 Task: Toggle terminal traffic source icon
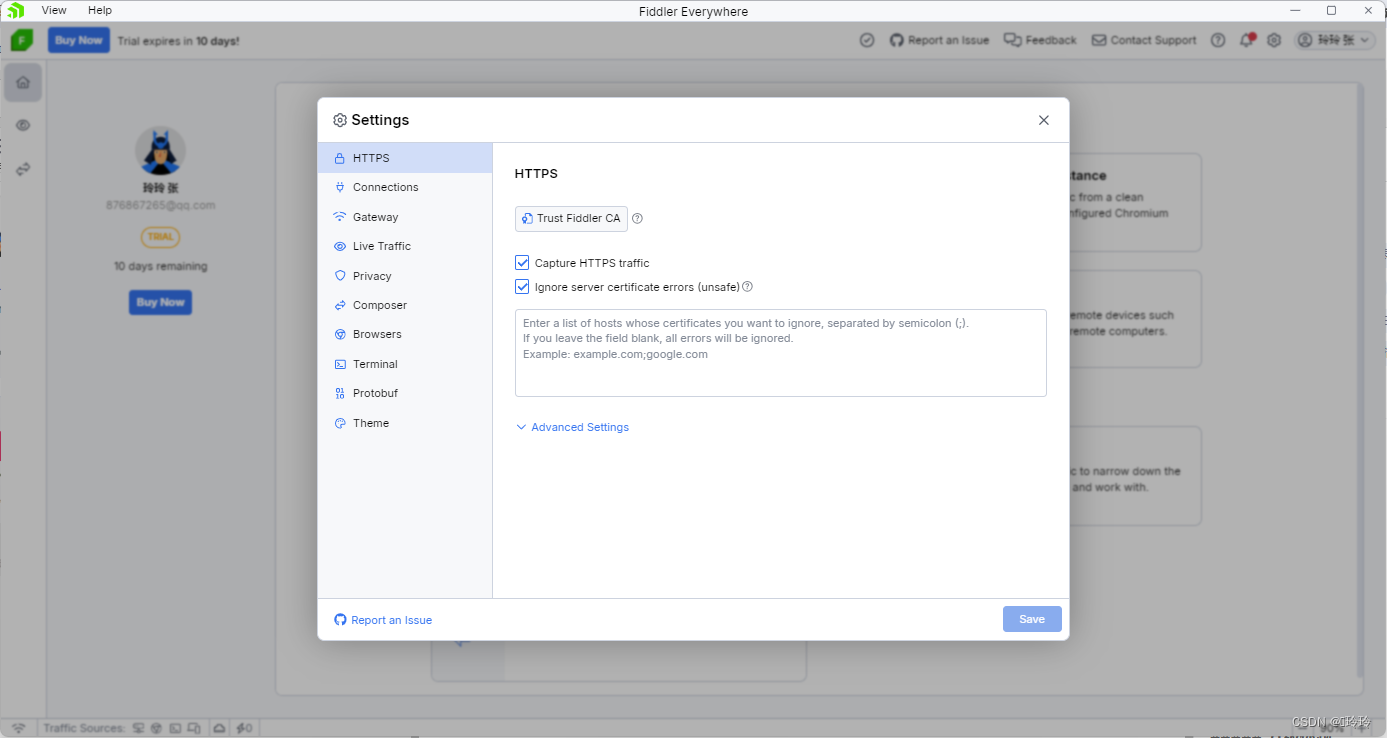click(175, 728)
